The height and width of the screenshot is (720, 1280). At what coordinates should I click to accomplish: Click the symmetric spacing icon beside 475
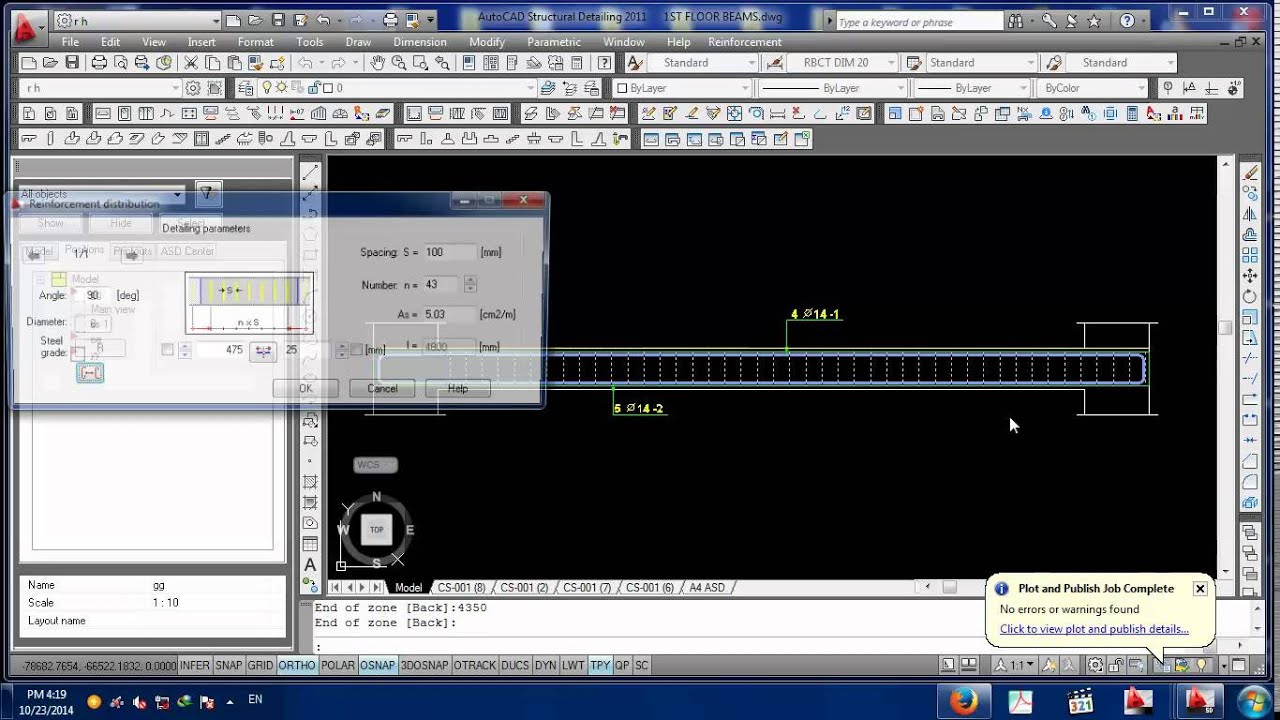tap(262, 350)
